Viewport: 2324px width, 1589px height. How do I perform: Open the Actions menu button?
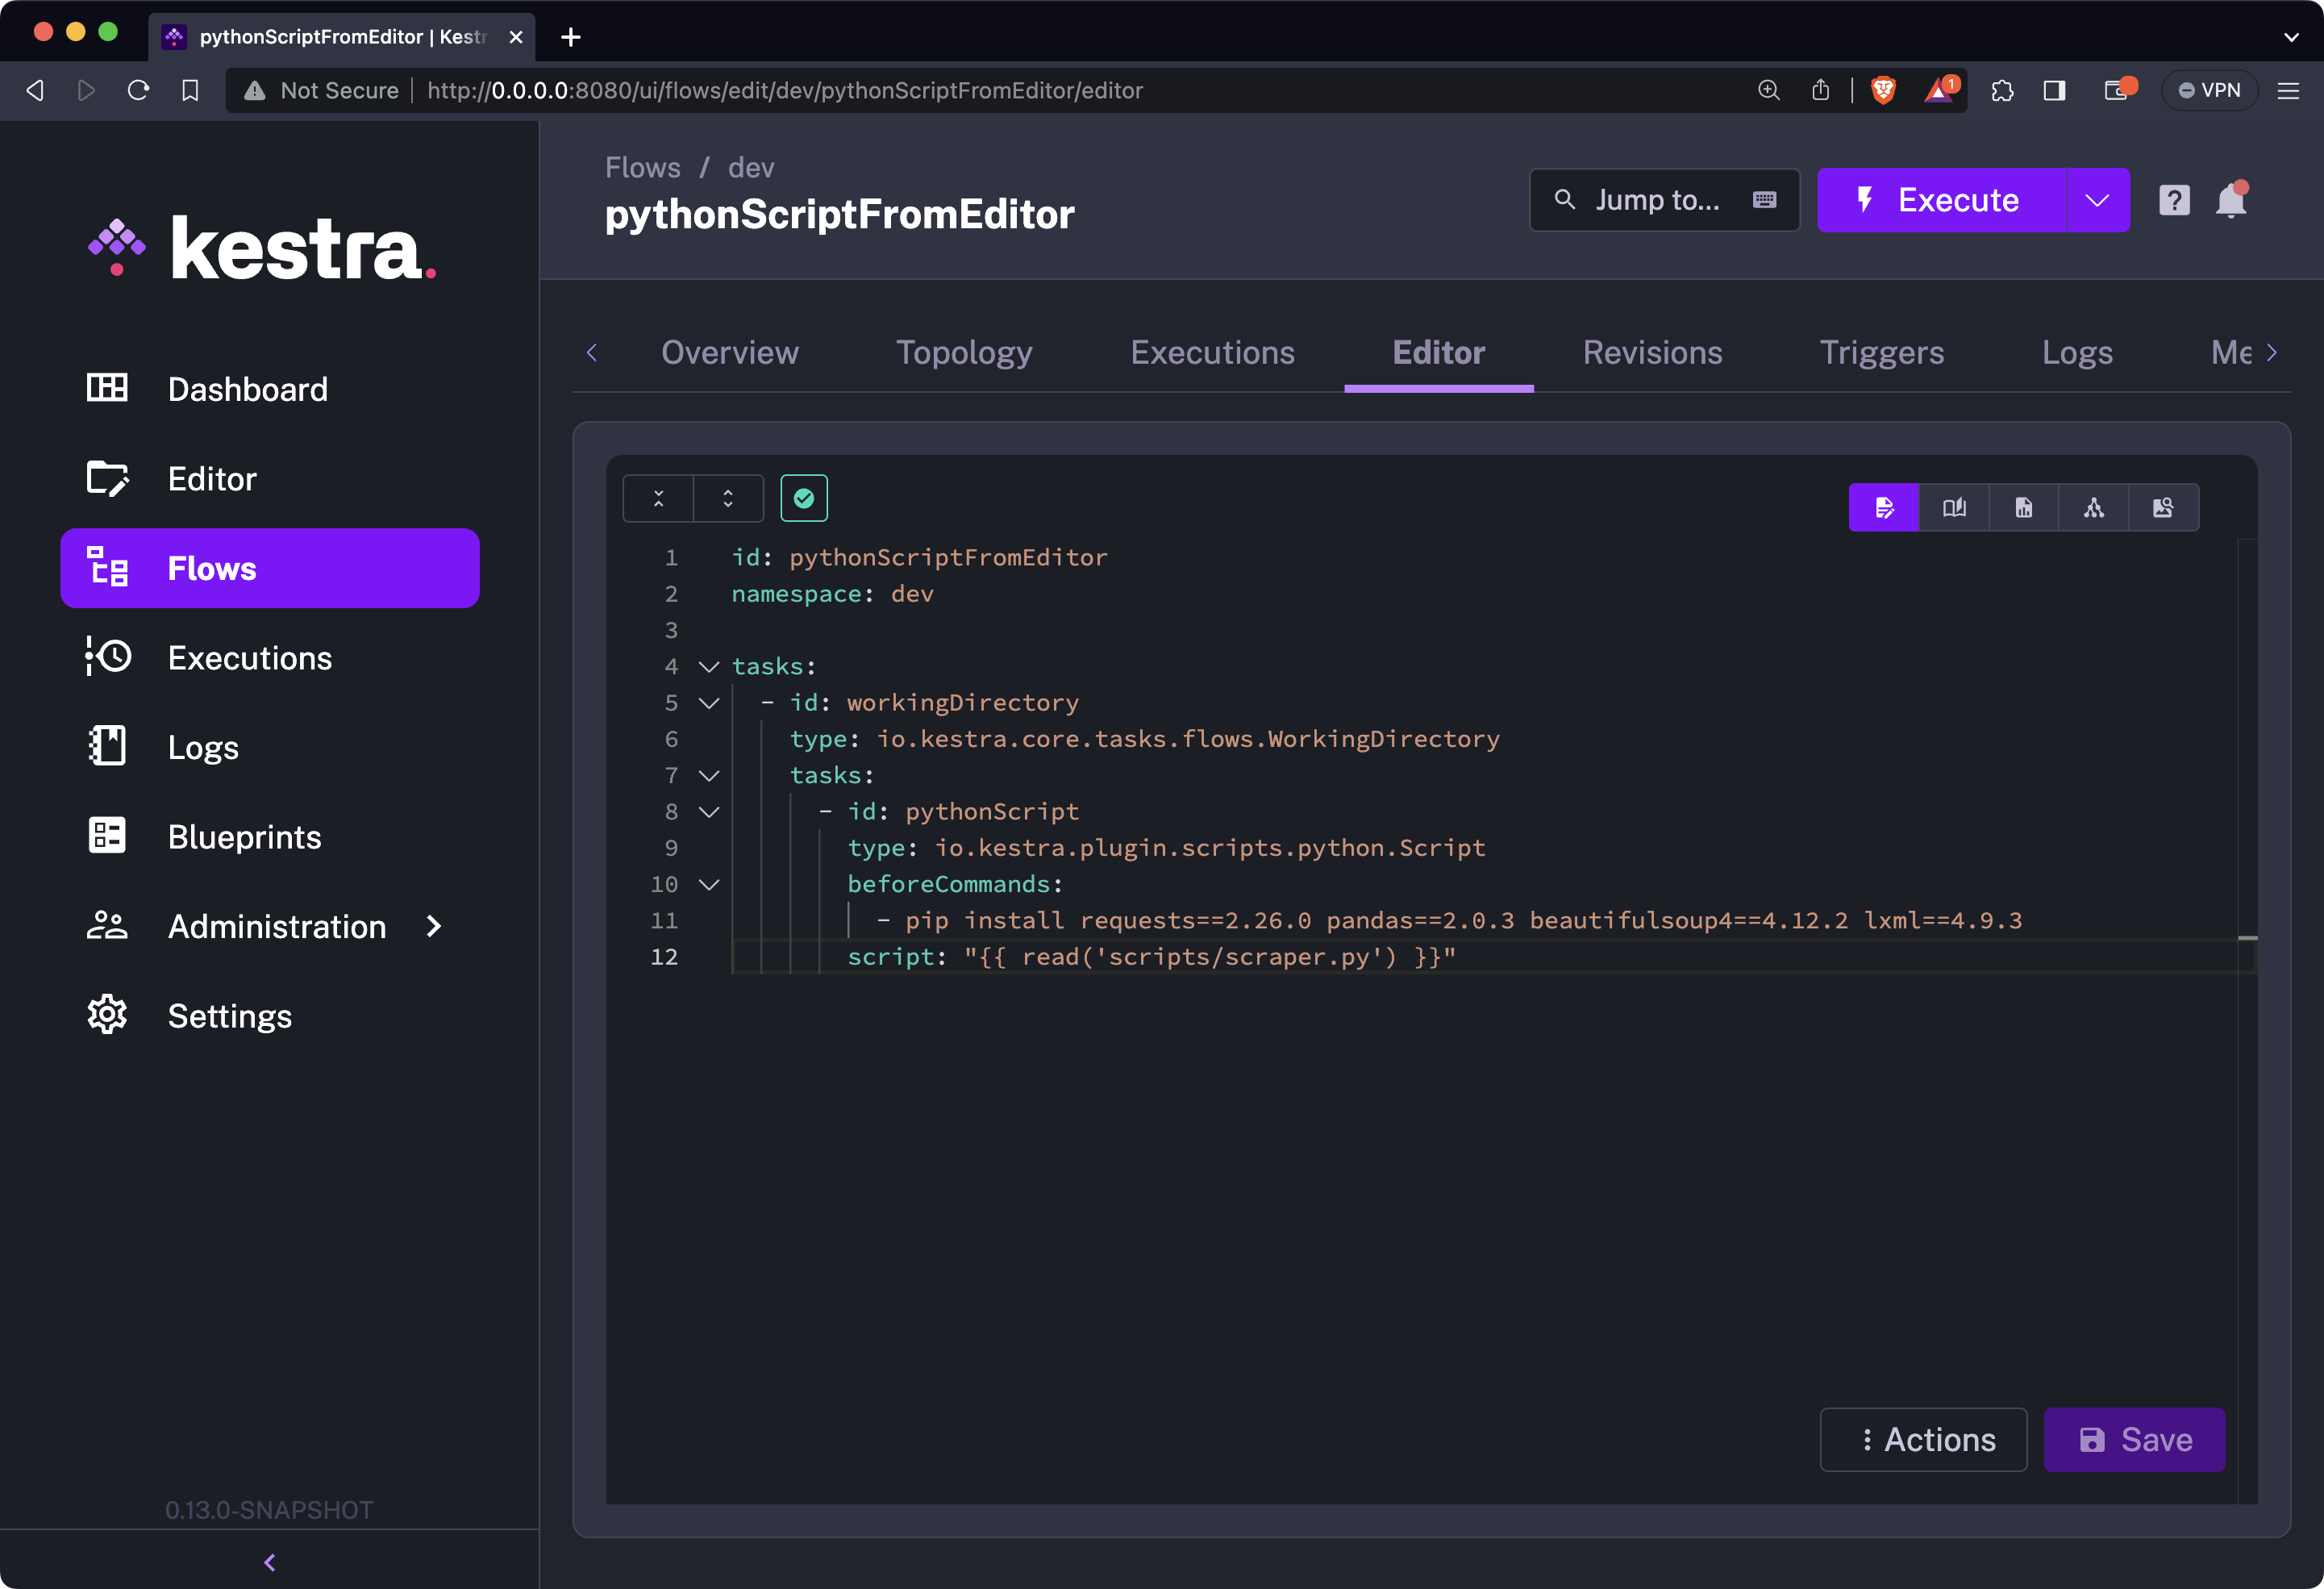(1923, 1439)
